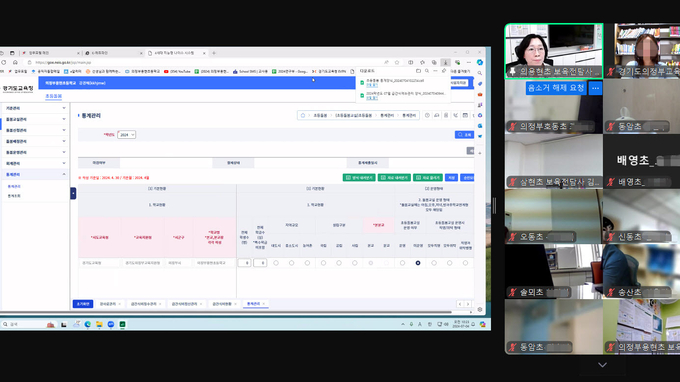Click the home icon in breadcrumb
This screenshot has height=382, width=680.
tap(303, 115)
